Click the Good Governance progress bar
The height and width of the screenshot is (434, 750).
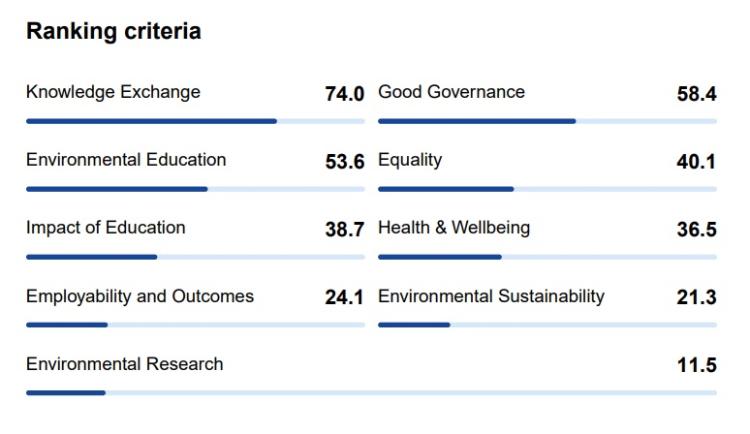pos(547,121)
